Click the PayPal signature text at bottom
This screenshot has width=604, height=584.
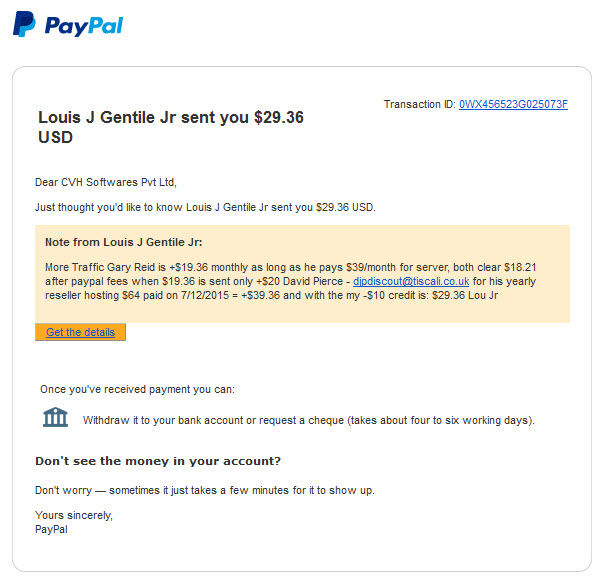coord(51,529)
